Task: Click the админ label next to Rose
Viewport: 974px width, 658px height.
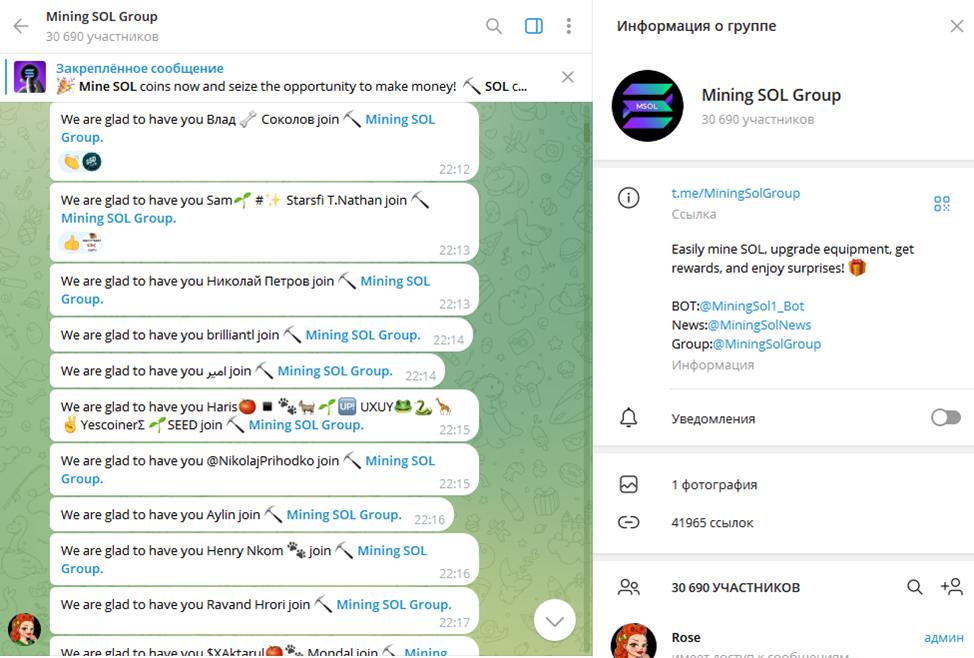Action: click(944, 637)
